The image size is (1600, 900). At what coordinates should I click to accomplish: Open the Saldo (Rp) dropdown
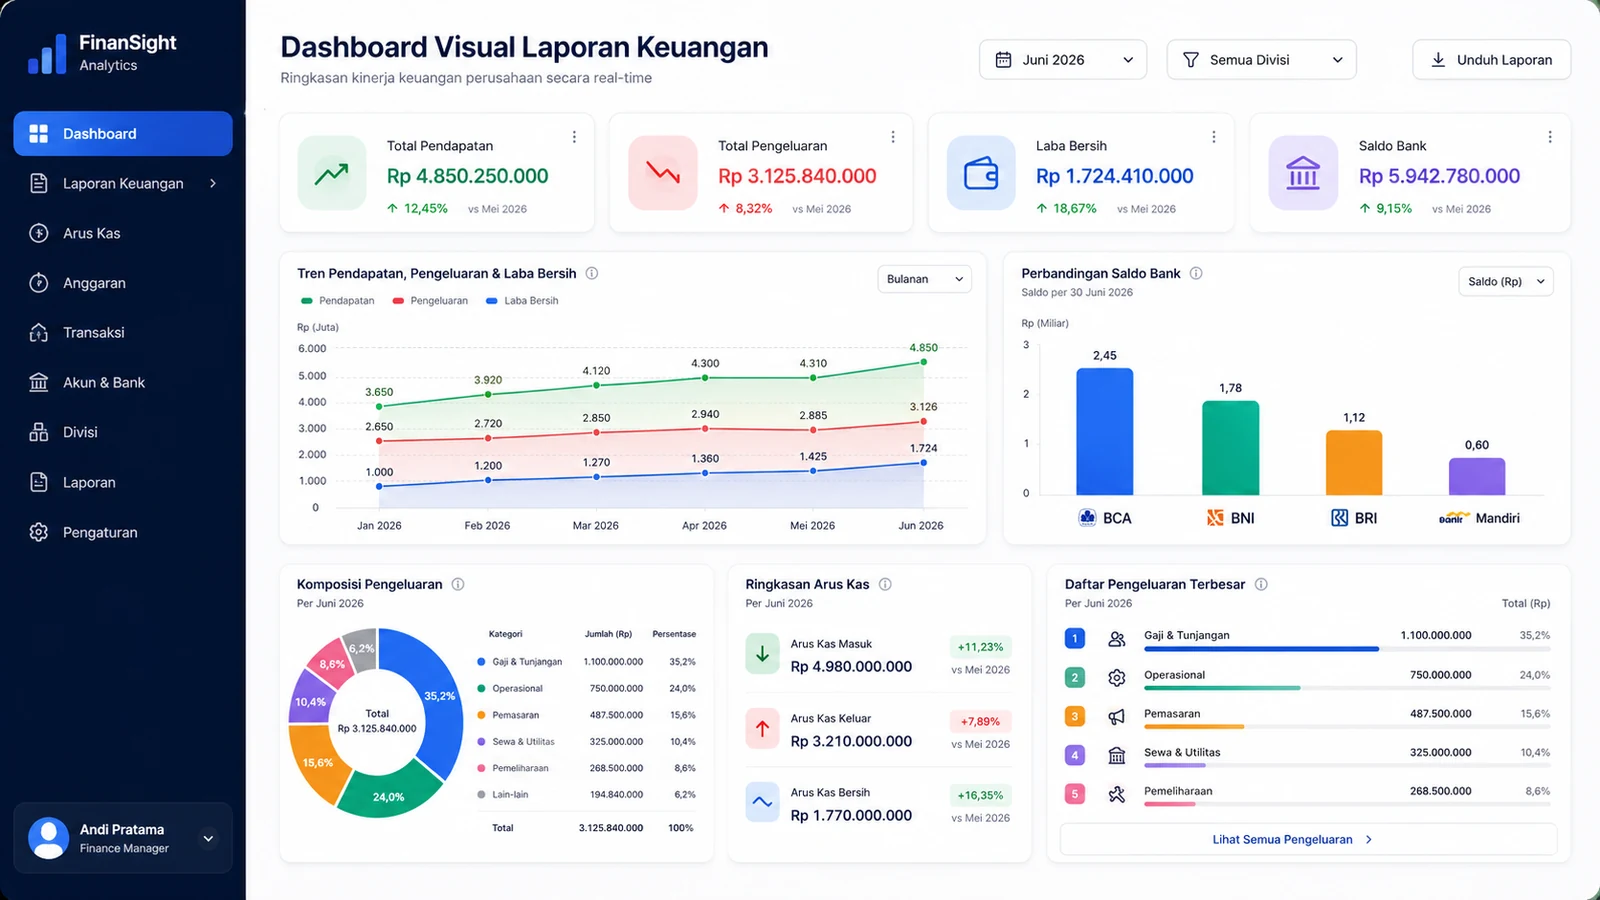(x=1506, y=282)
